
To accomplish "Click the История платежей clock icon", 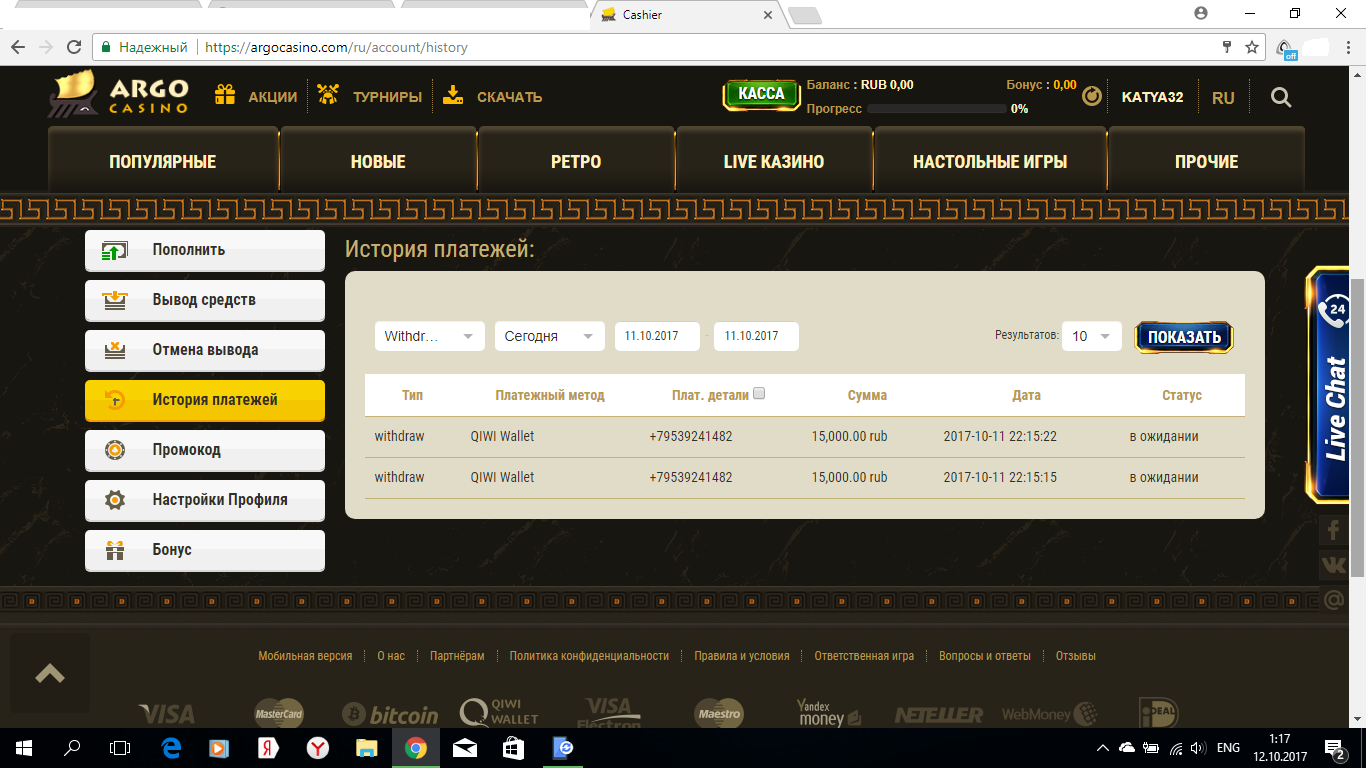I will pos(115,400).
